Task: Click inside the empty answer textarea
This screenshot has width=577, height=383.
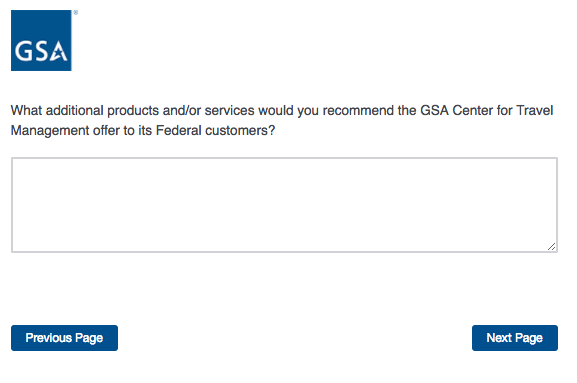Action: point(284,205)
